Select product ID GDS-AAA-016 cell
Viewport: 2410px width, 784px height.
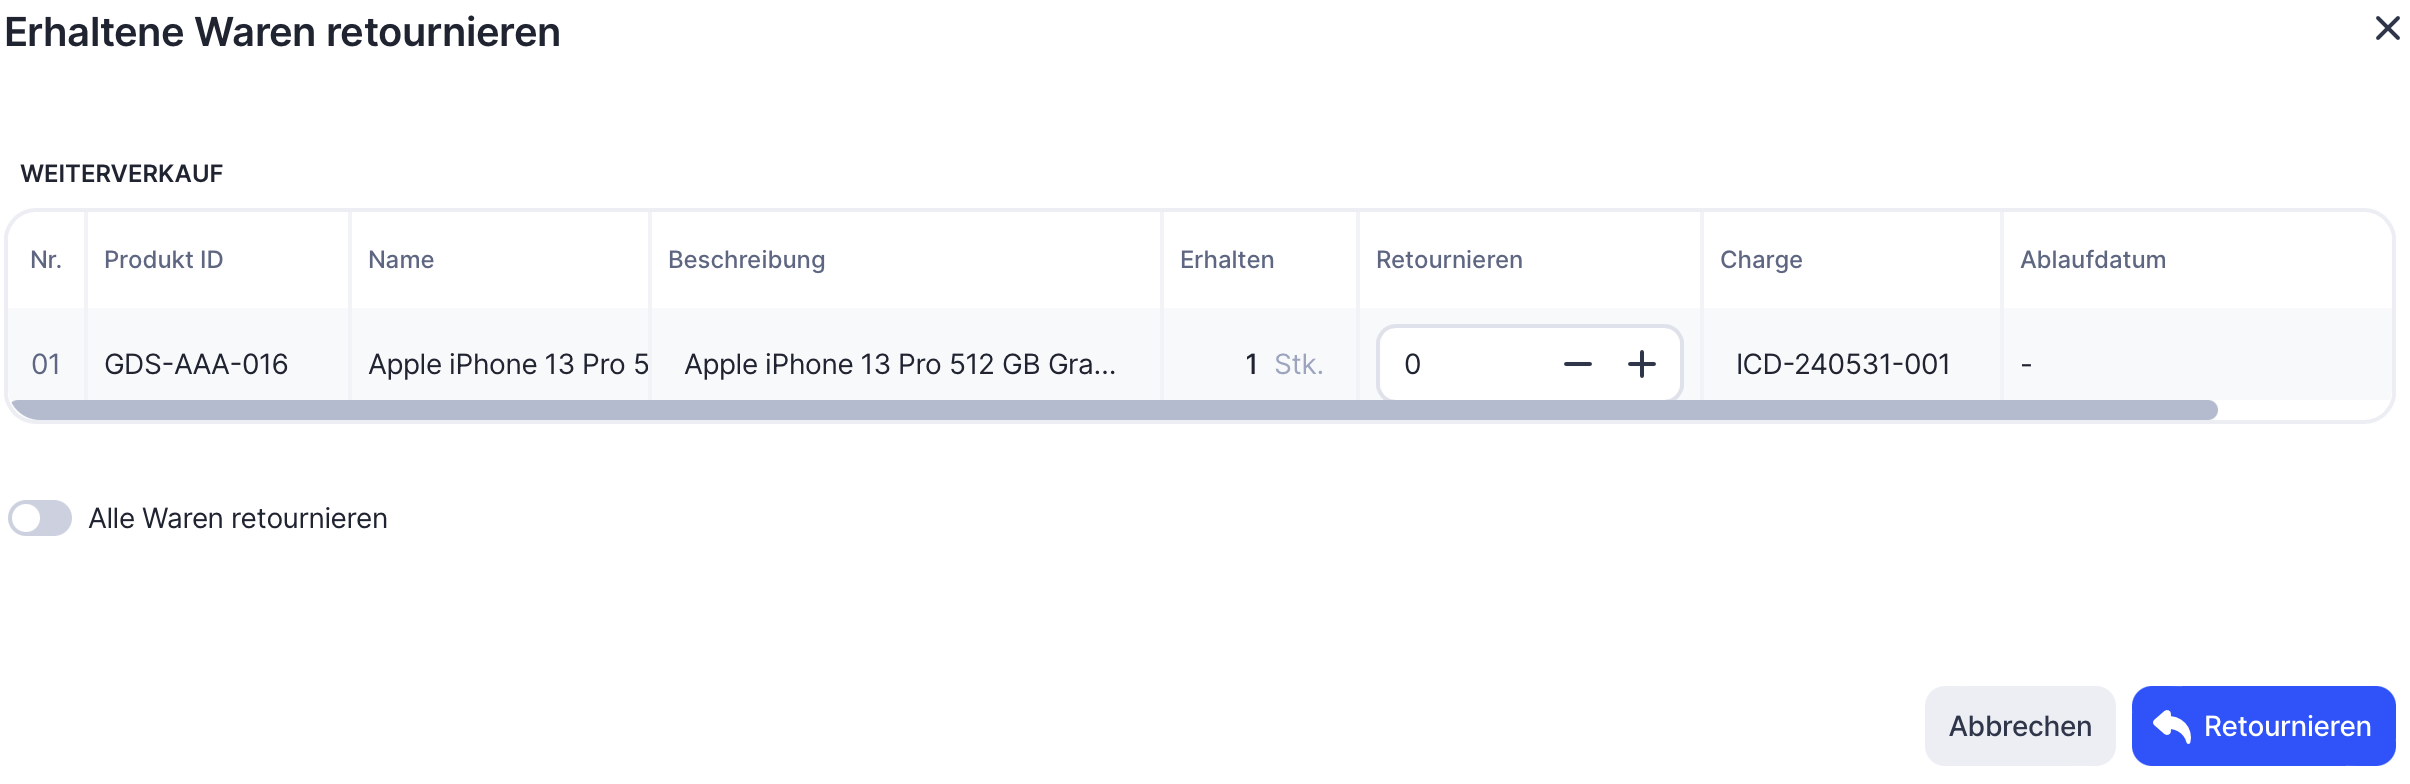[196, 364]
